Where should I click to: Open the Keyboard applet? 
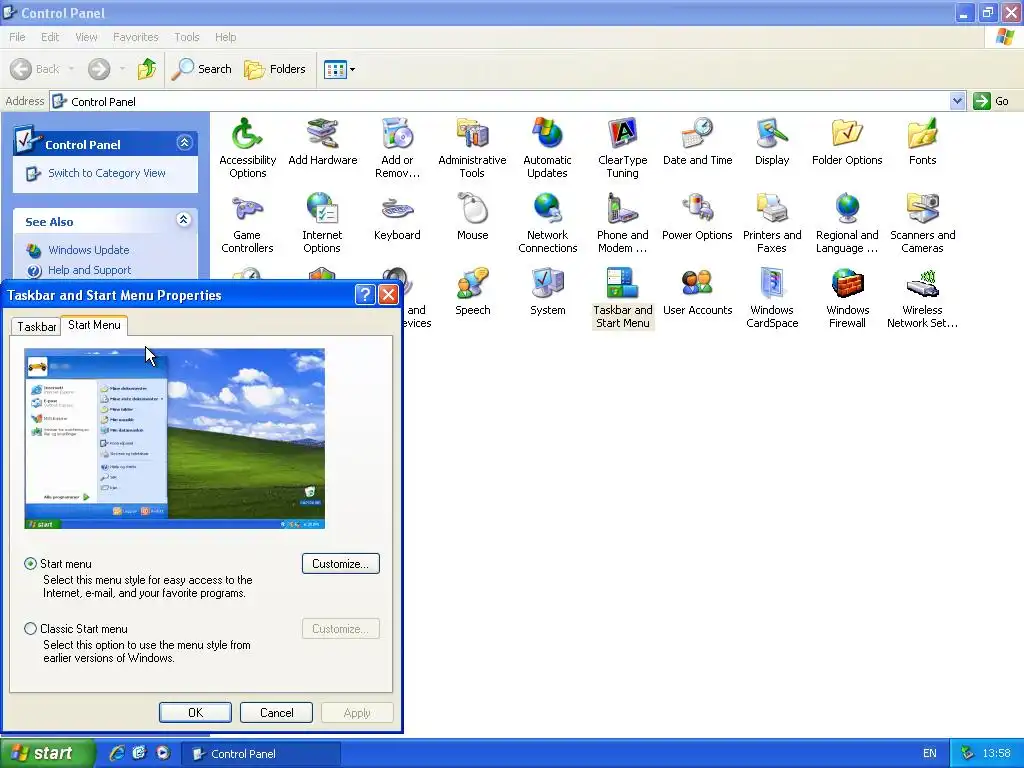[397, 217]
